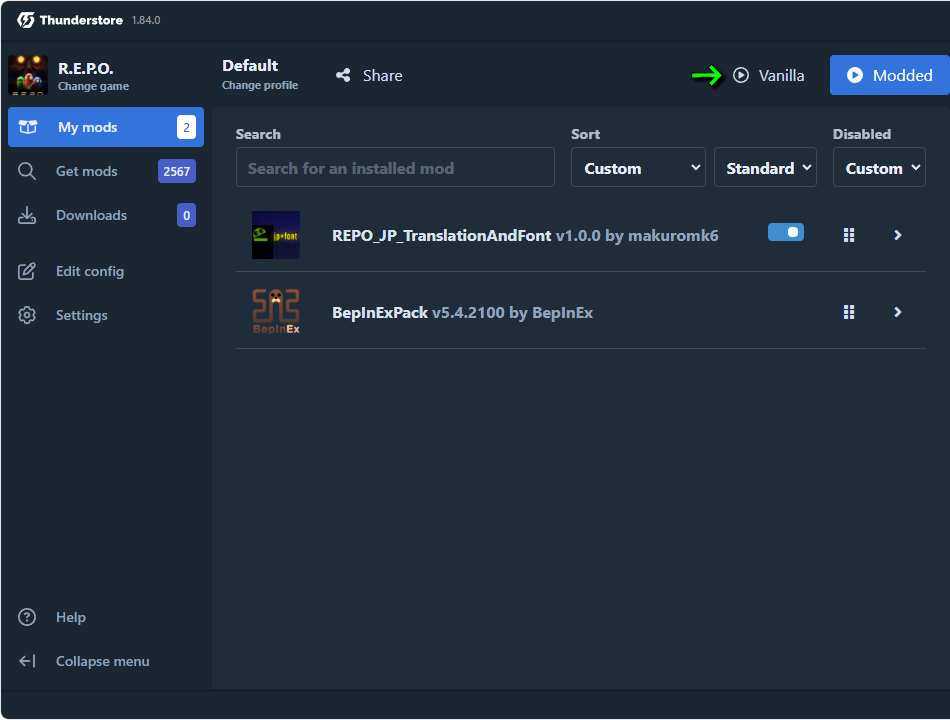The image size is (950, 720).
Task: Click the Downloads count badge 0
Action: click(x=187, y=215)
